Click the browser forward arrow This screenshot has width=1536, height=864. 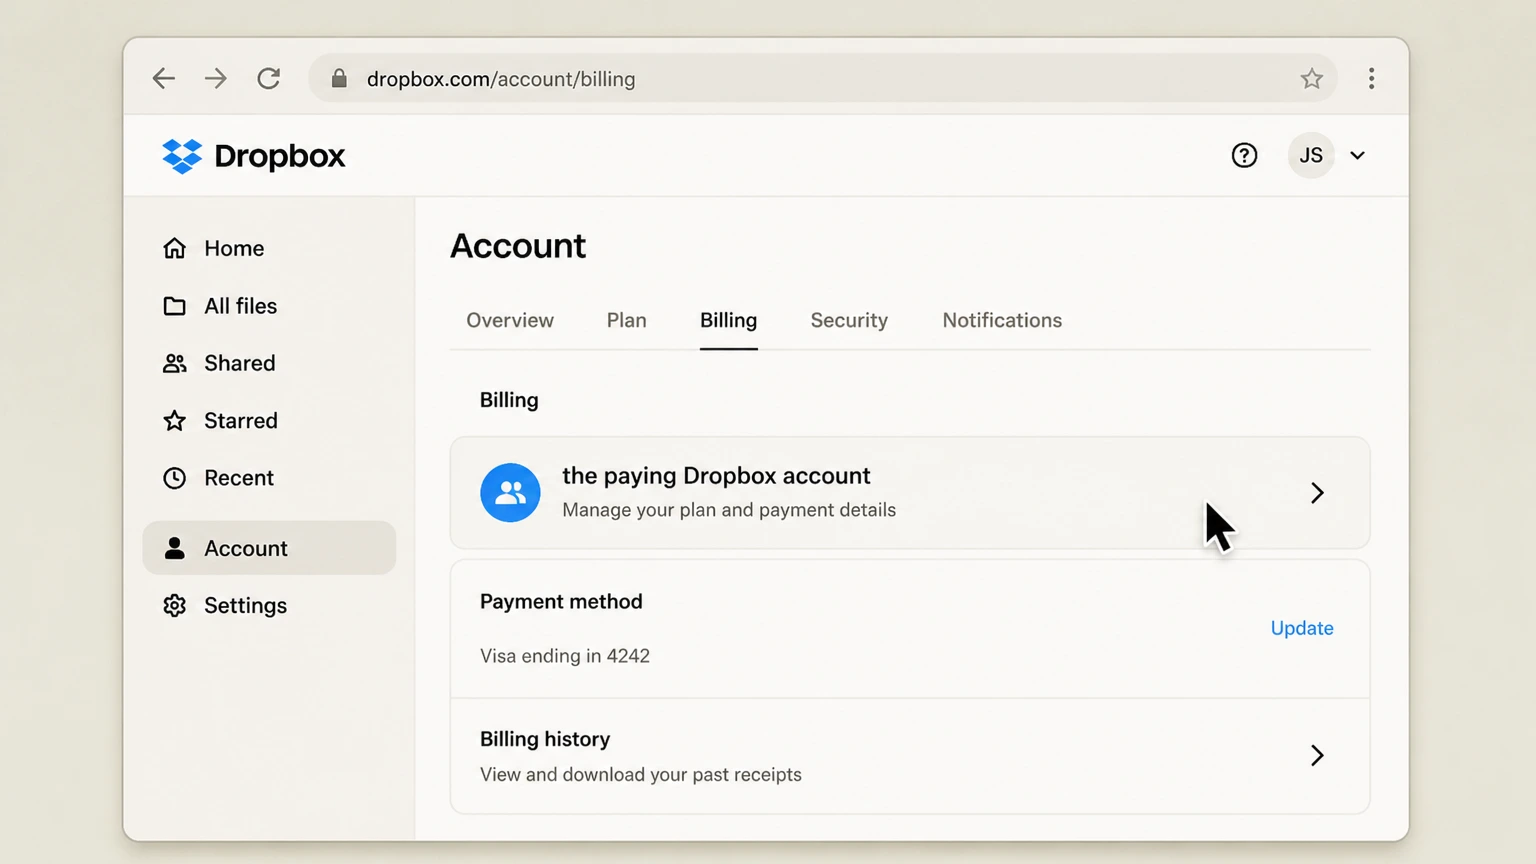click(x=216, y=78)
